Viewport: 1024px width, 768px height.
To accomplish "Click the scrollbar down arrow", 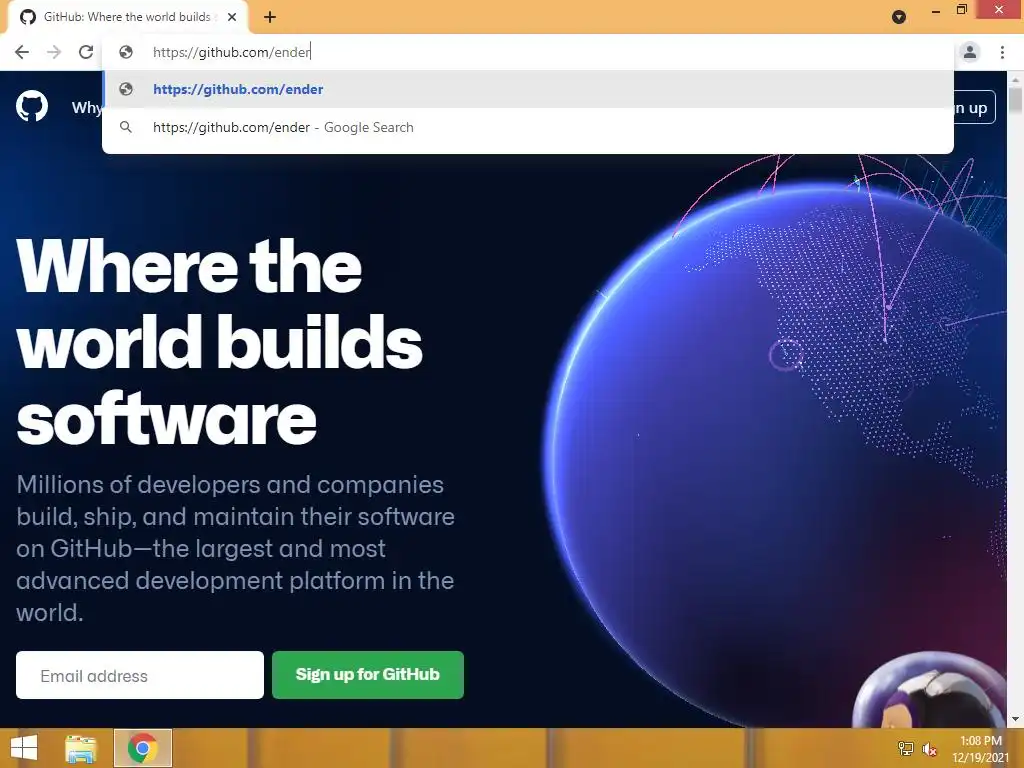I will pos(1015,720).
